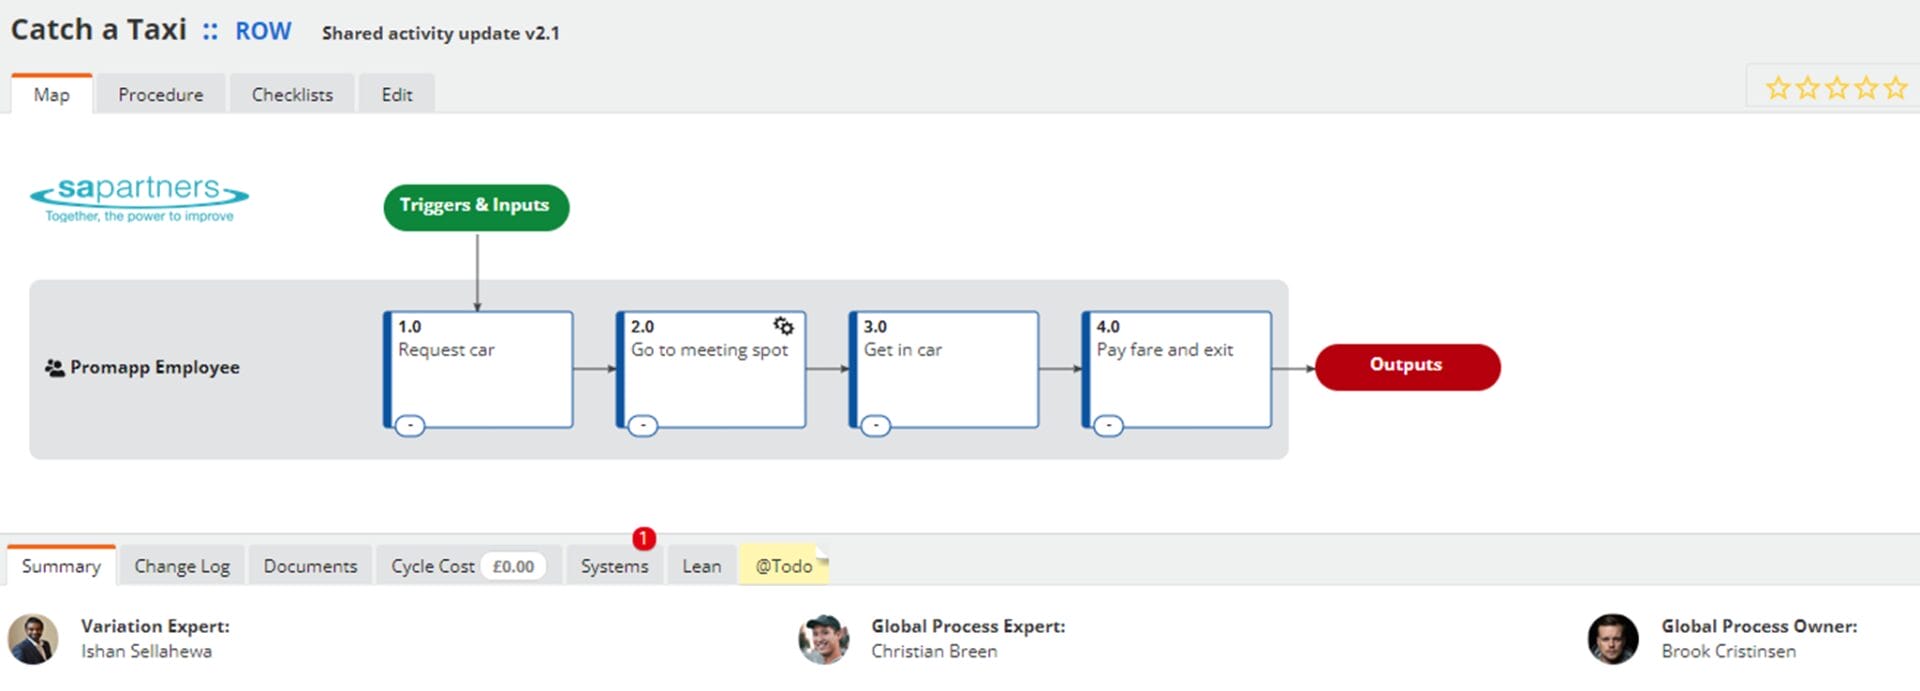
Task: Collapse the Request car activity
Action: pyautogui.click(x=410, y=426)
